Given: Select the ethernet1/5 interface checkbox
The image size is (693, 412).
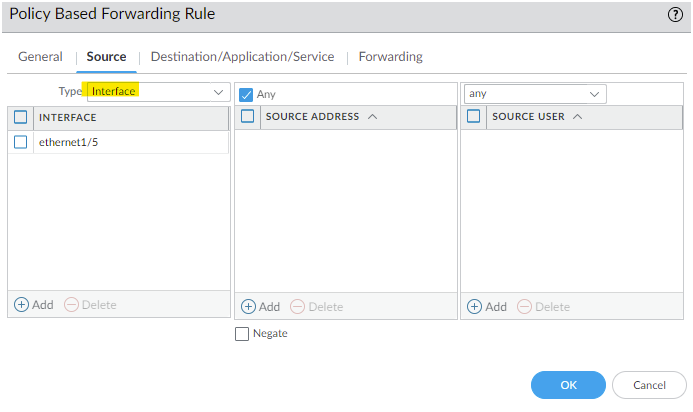Looking at the screenshot, I should point(21,142).
